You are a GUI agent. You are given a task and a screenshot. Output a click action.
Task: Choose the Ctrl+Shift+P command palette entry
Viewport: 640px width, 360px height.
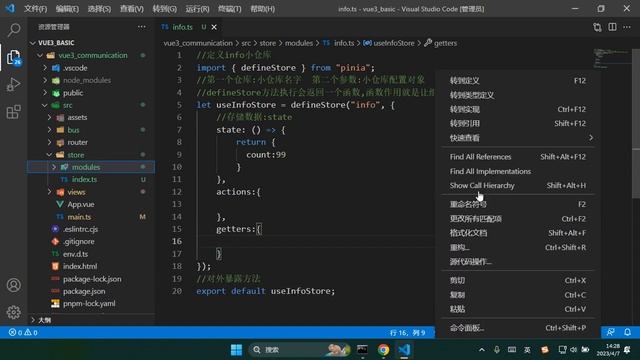tap(518, 328)
